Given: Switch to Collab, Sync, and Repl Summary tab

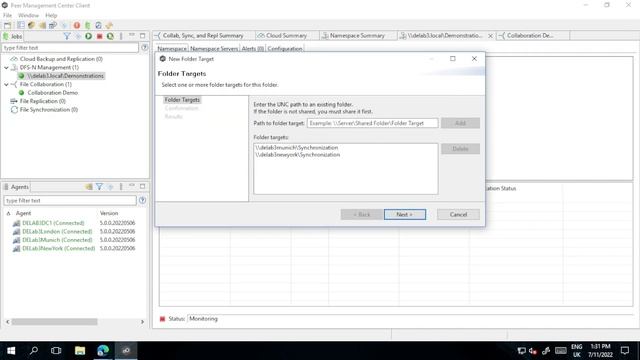Looking at the screenshot, I should pos(203,36).
